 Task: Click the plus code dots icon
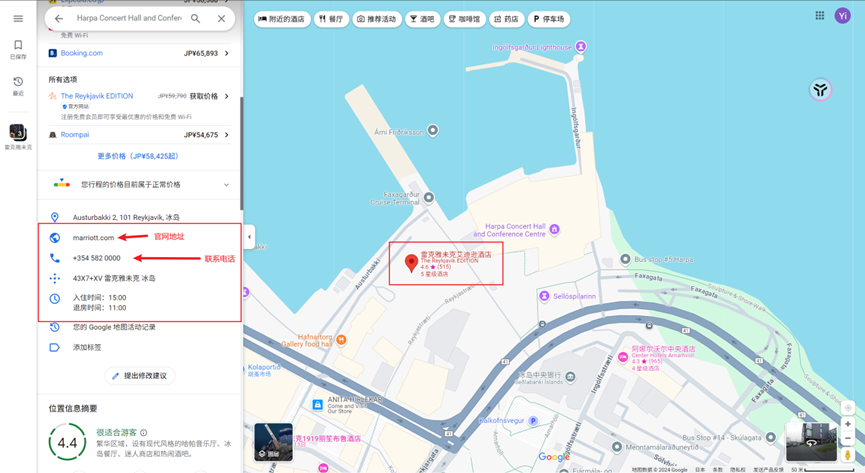click(x=55, y=278)
